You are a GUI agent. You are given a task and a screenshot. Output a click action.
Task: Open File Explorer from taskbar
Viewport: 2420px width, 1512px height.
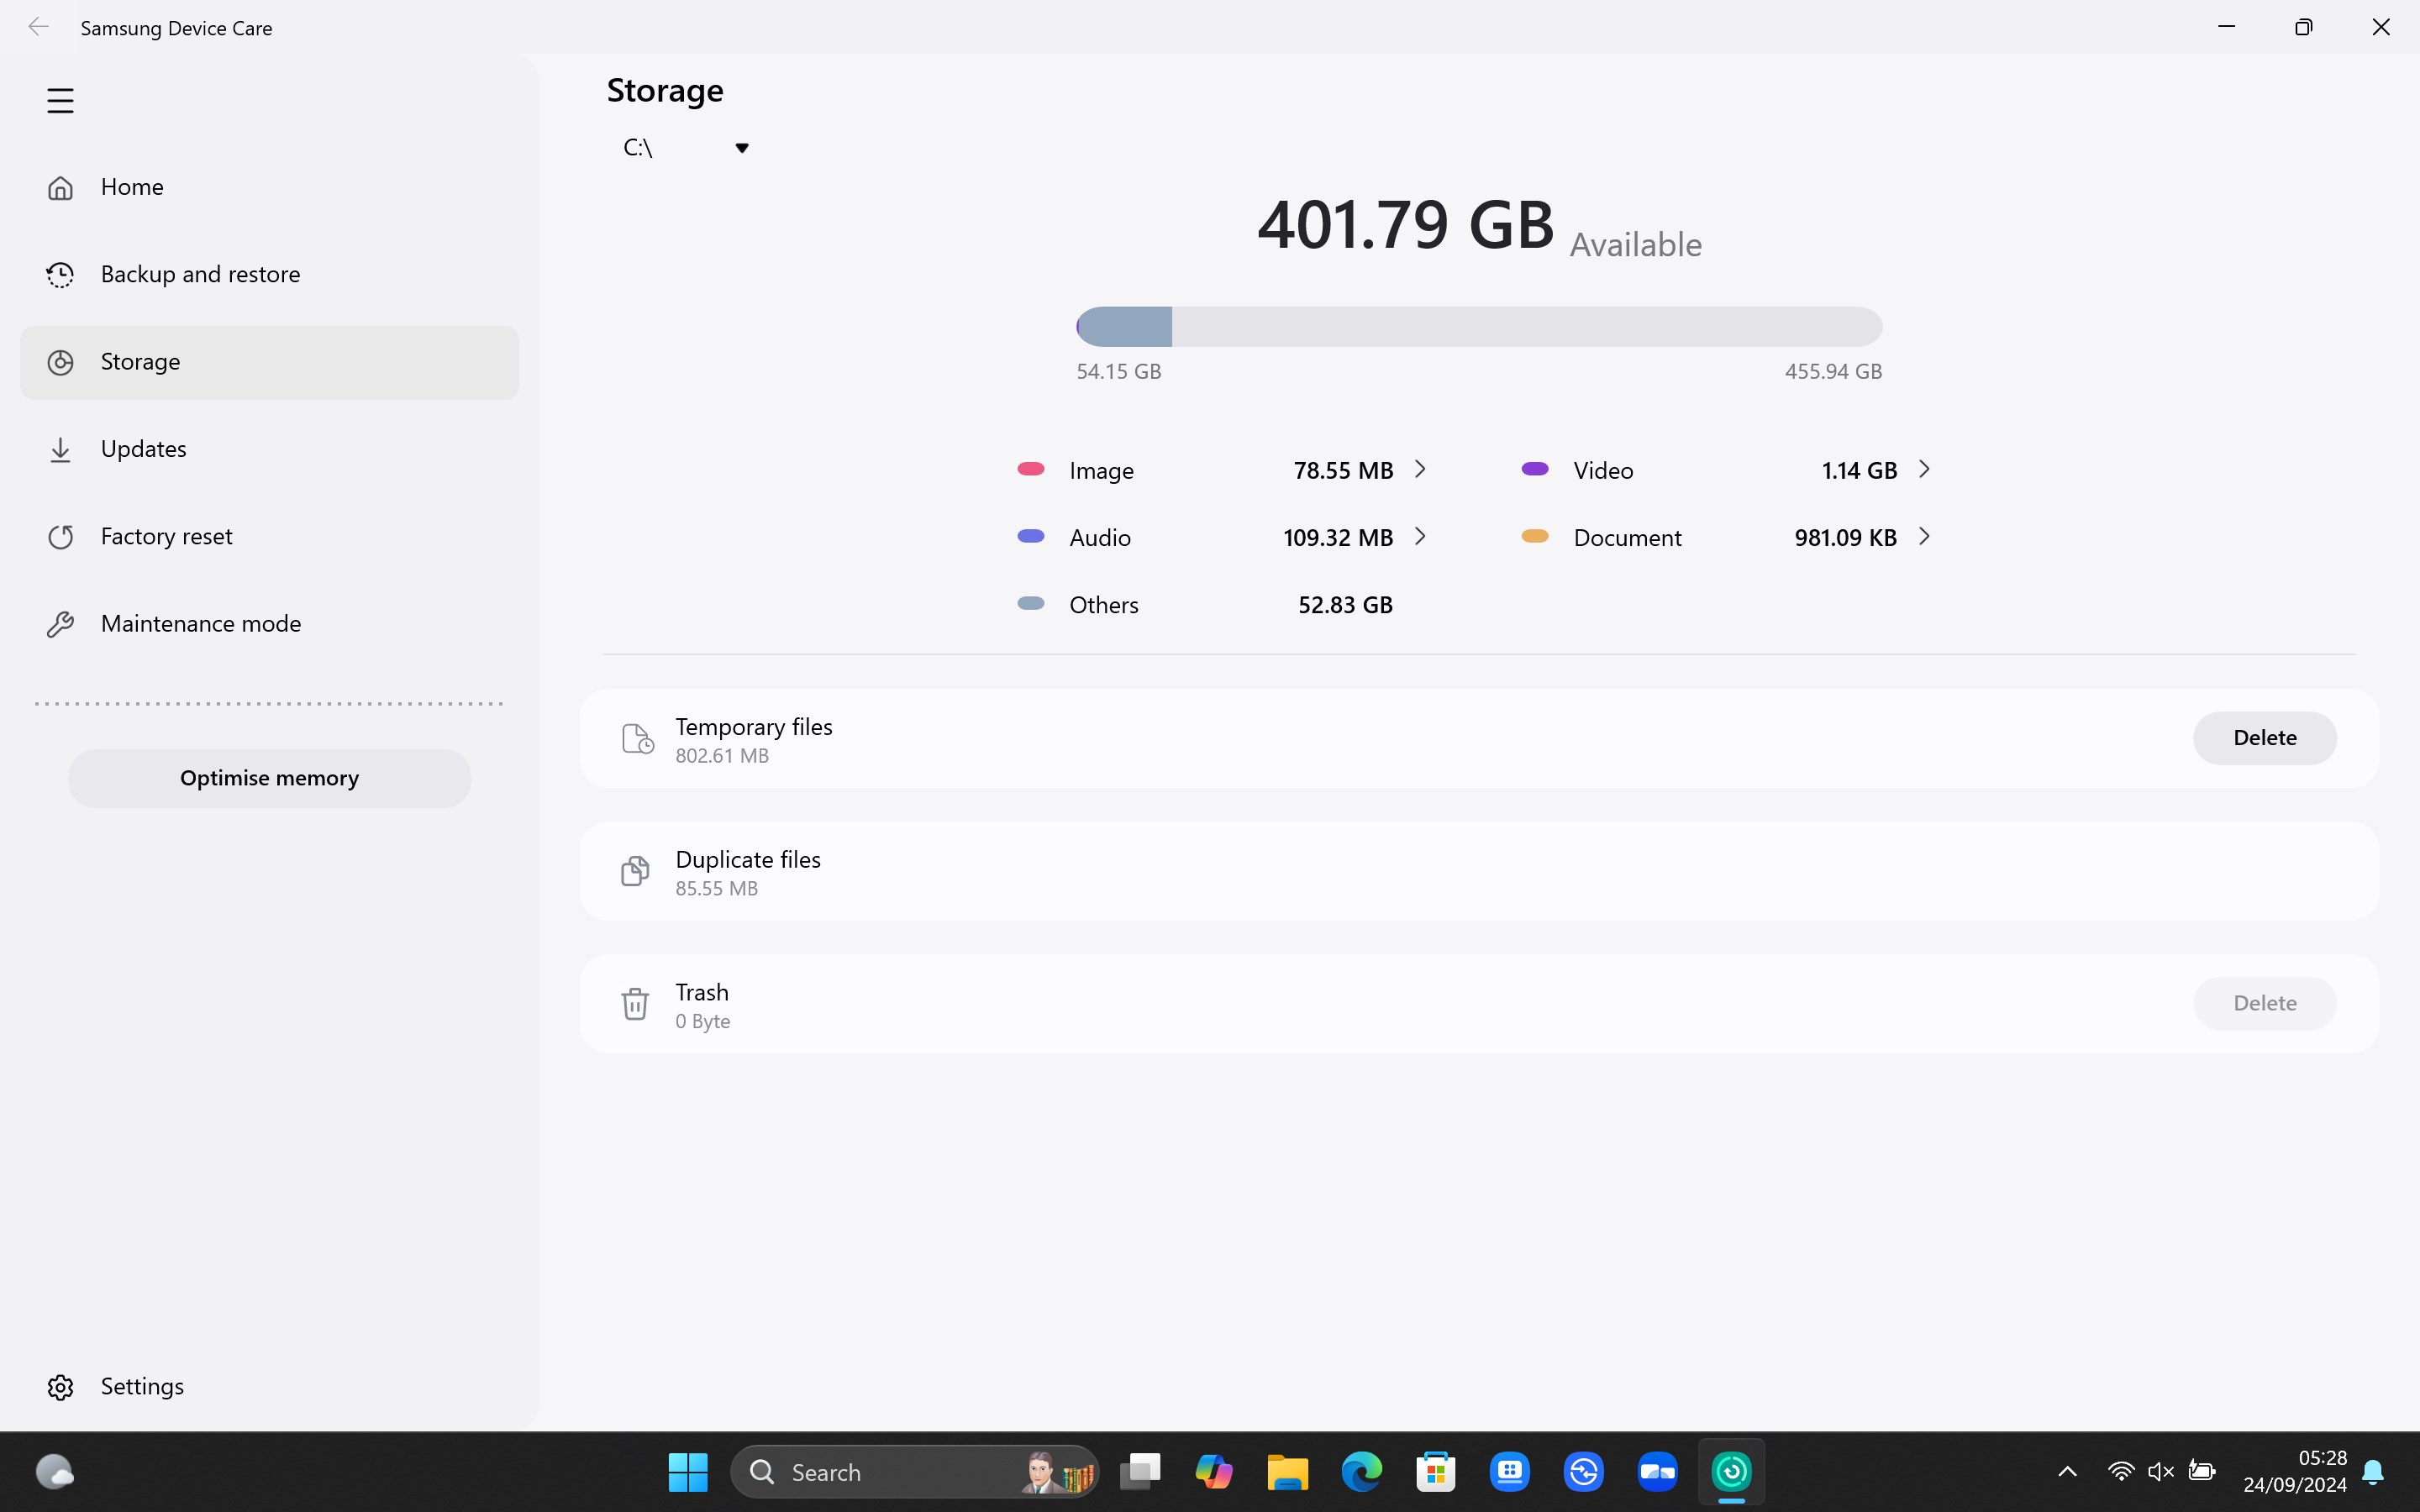pos(1287,1471)
